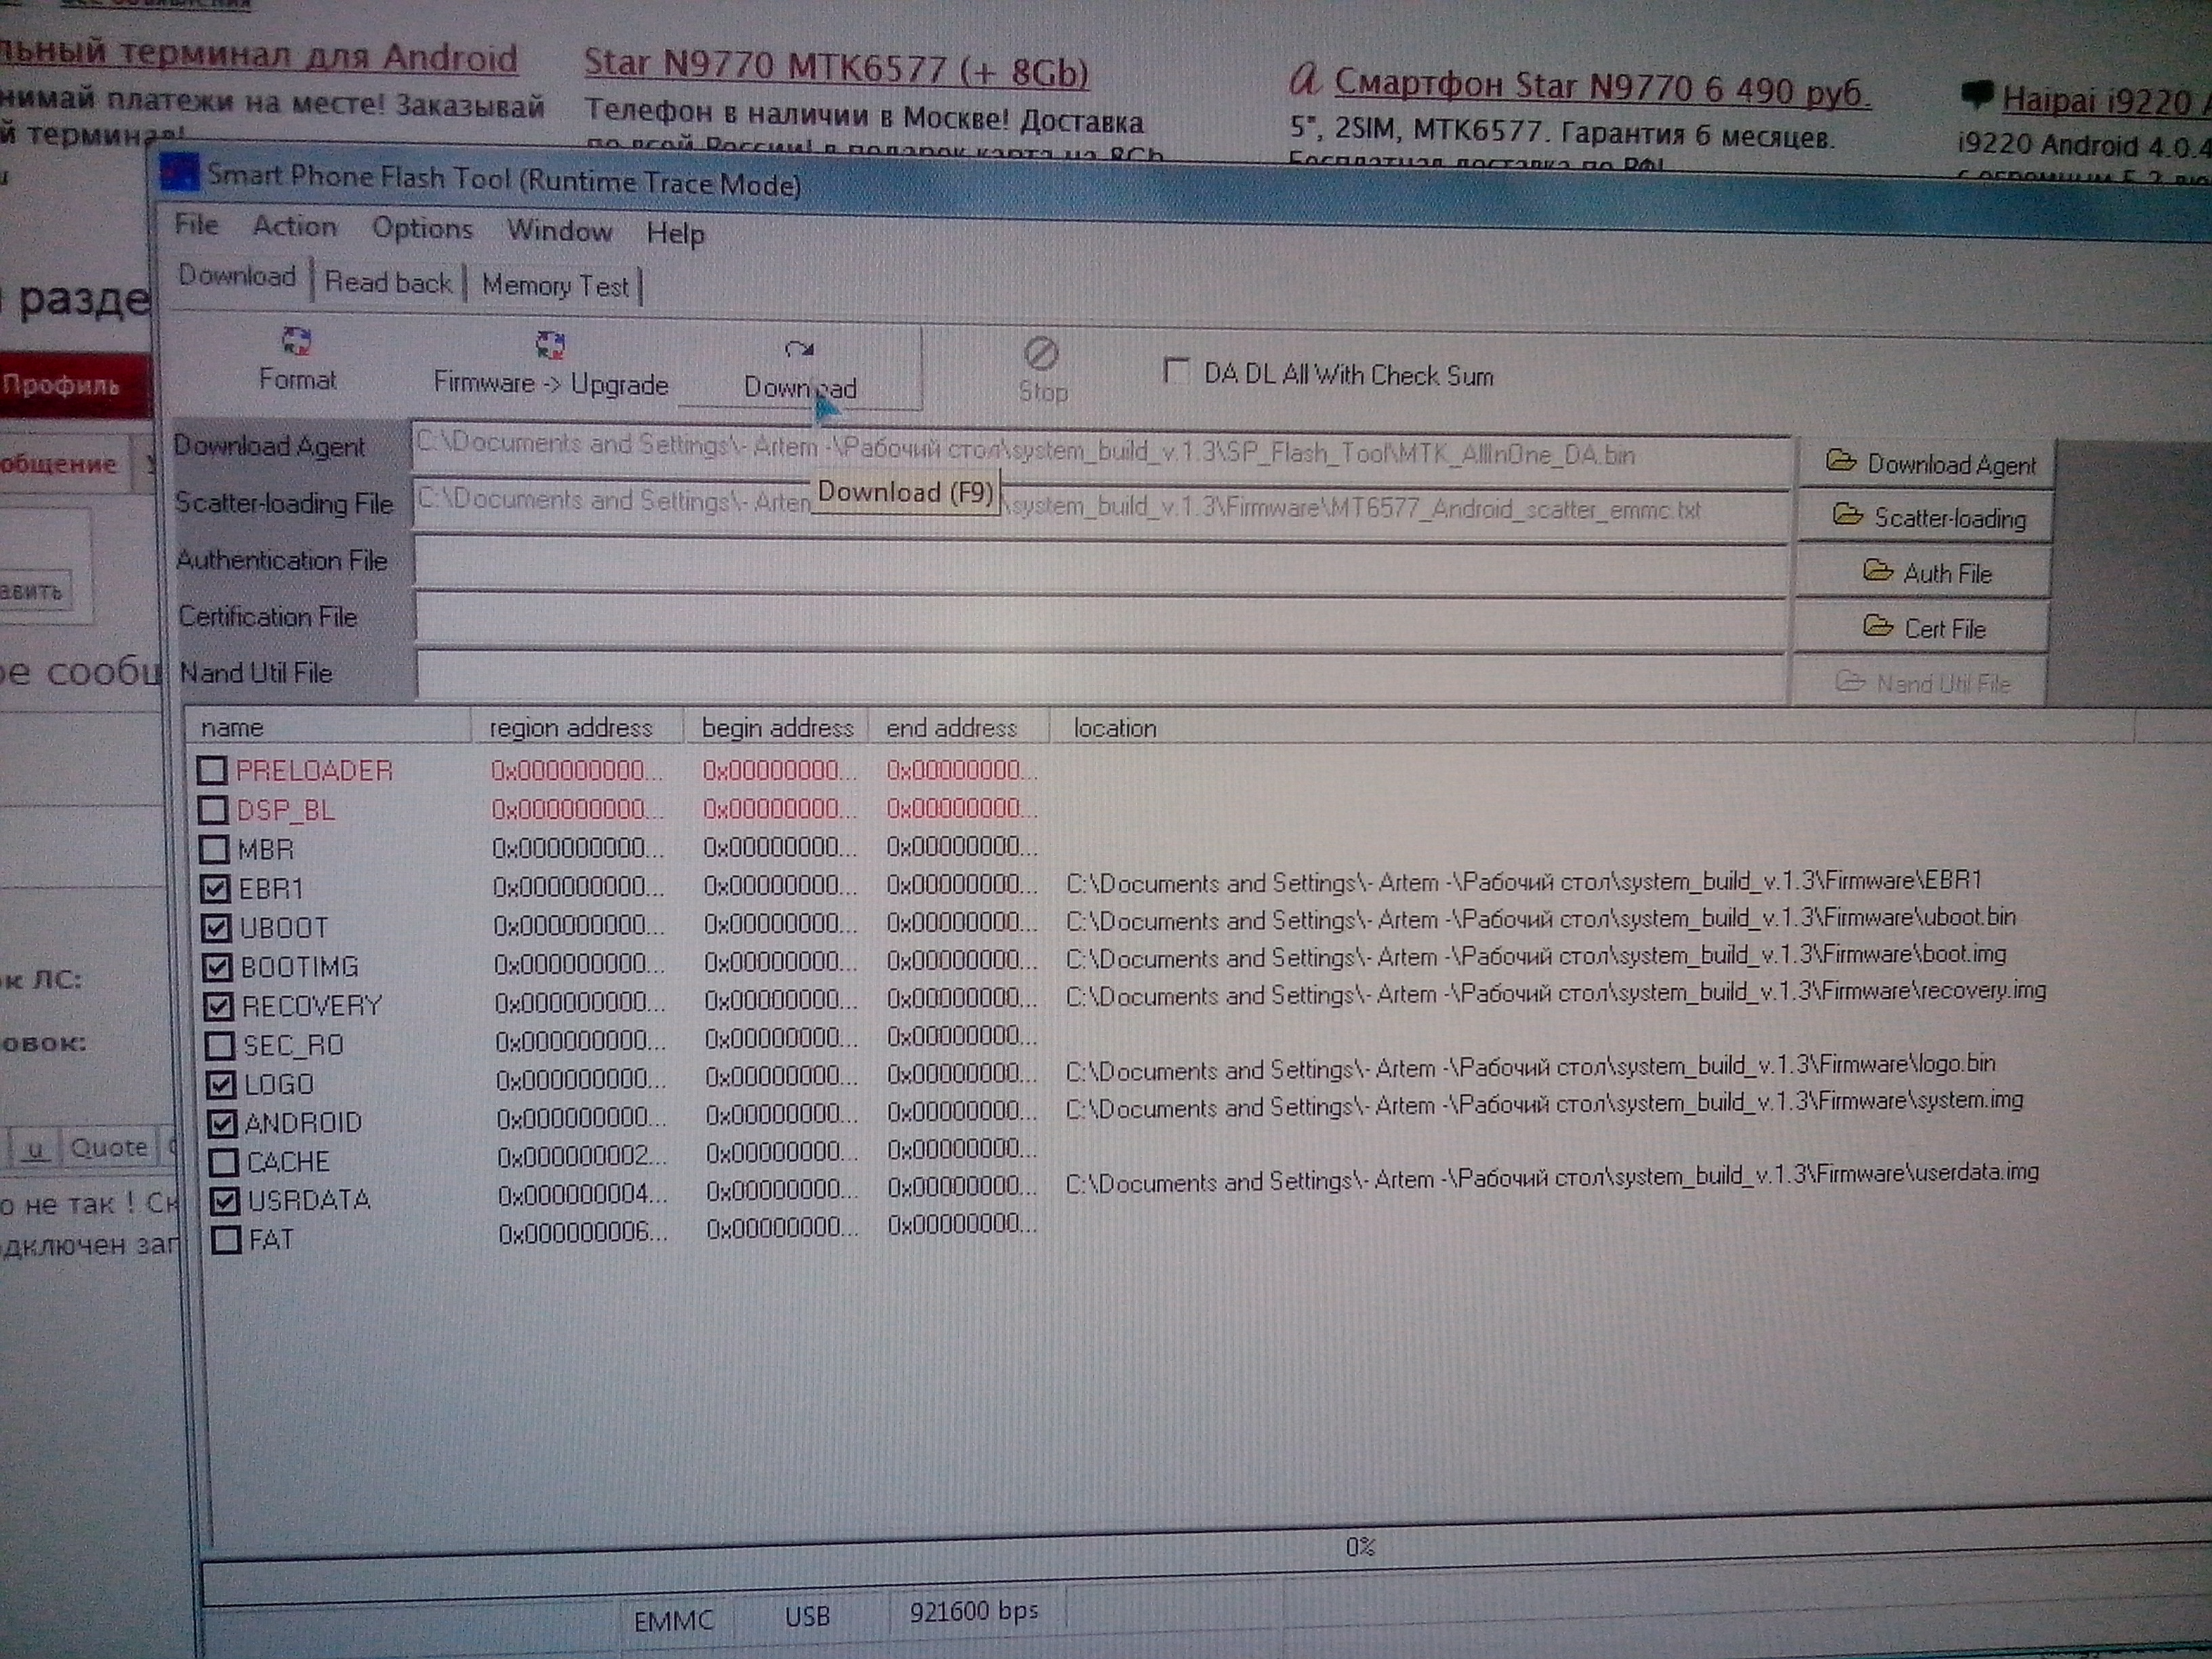The height and width of the screenshot is (1659, 2212).
Task: Click the Certification File field
Action: coord(1101,622)
